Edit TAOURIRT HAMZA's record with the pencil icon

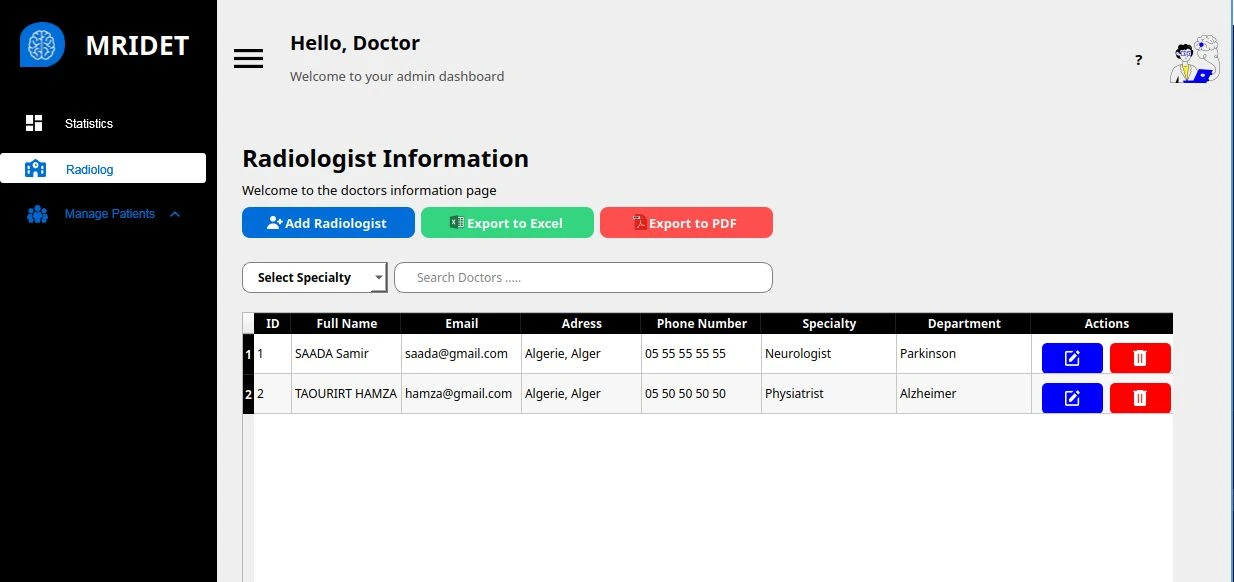click(1071, 397)
